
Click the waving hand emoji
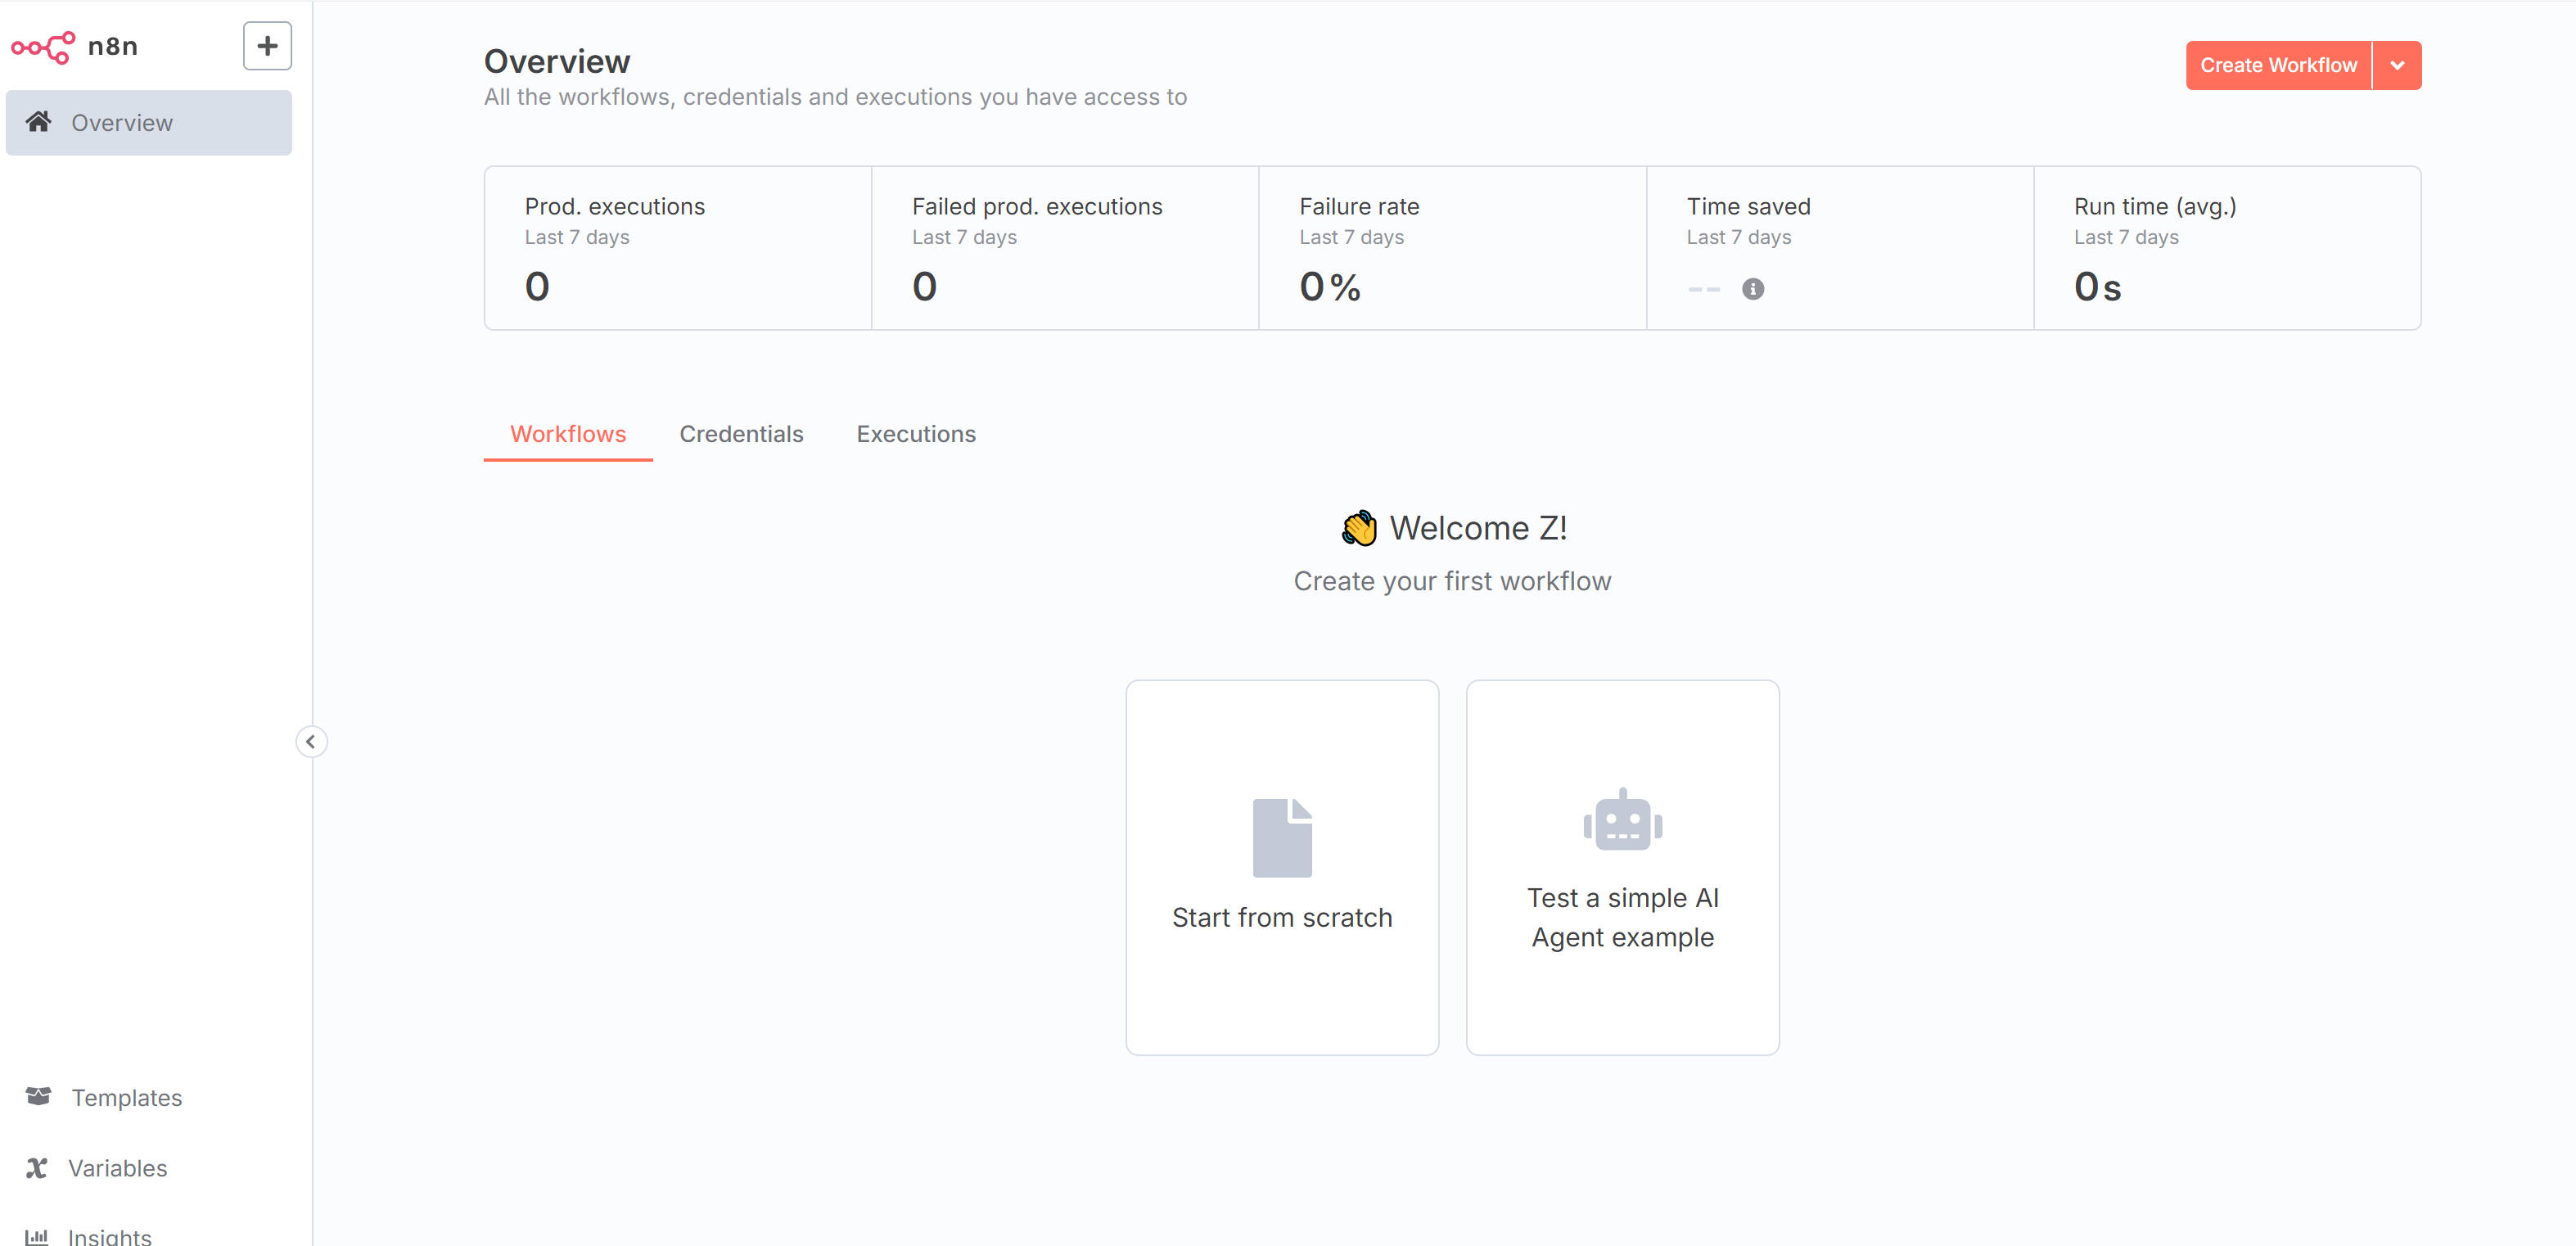(x=1358, y=528)
